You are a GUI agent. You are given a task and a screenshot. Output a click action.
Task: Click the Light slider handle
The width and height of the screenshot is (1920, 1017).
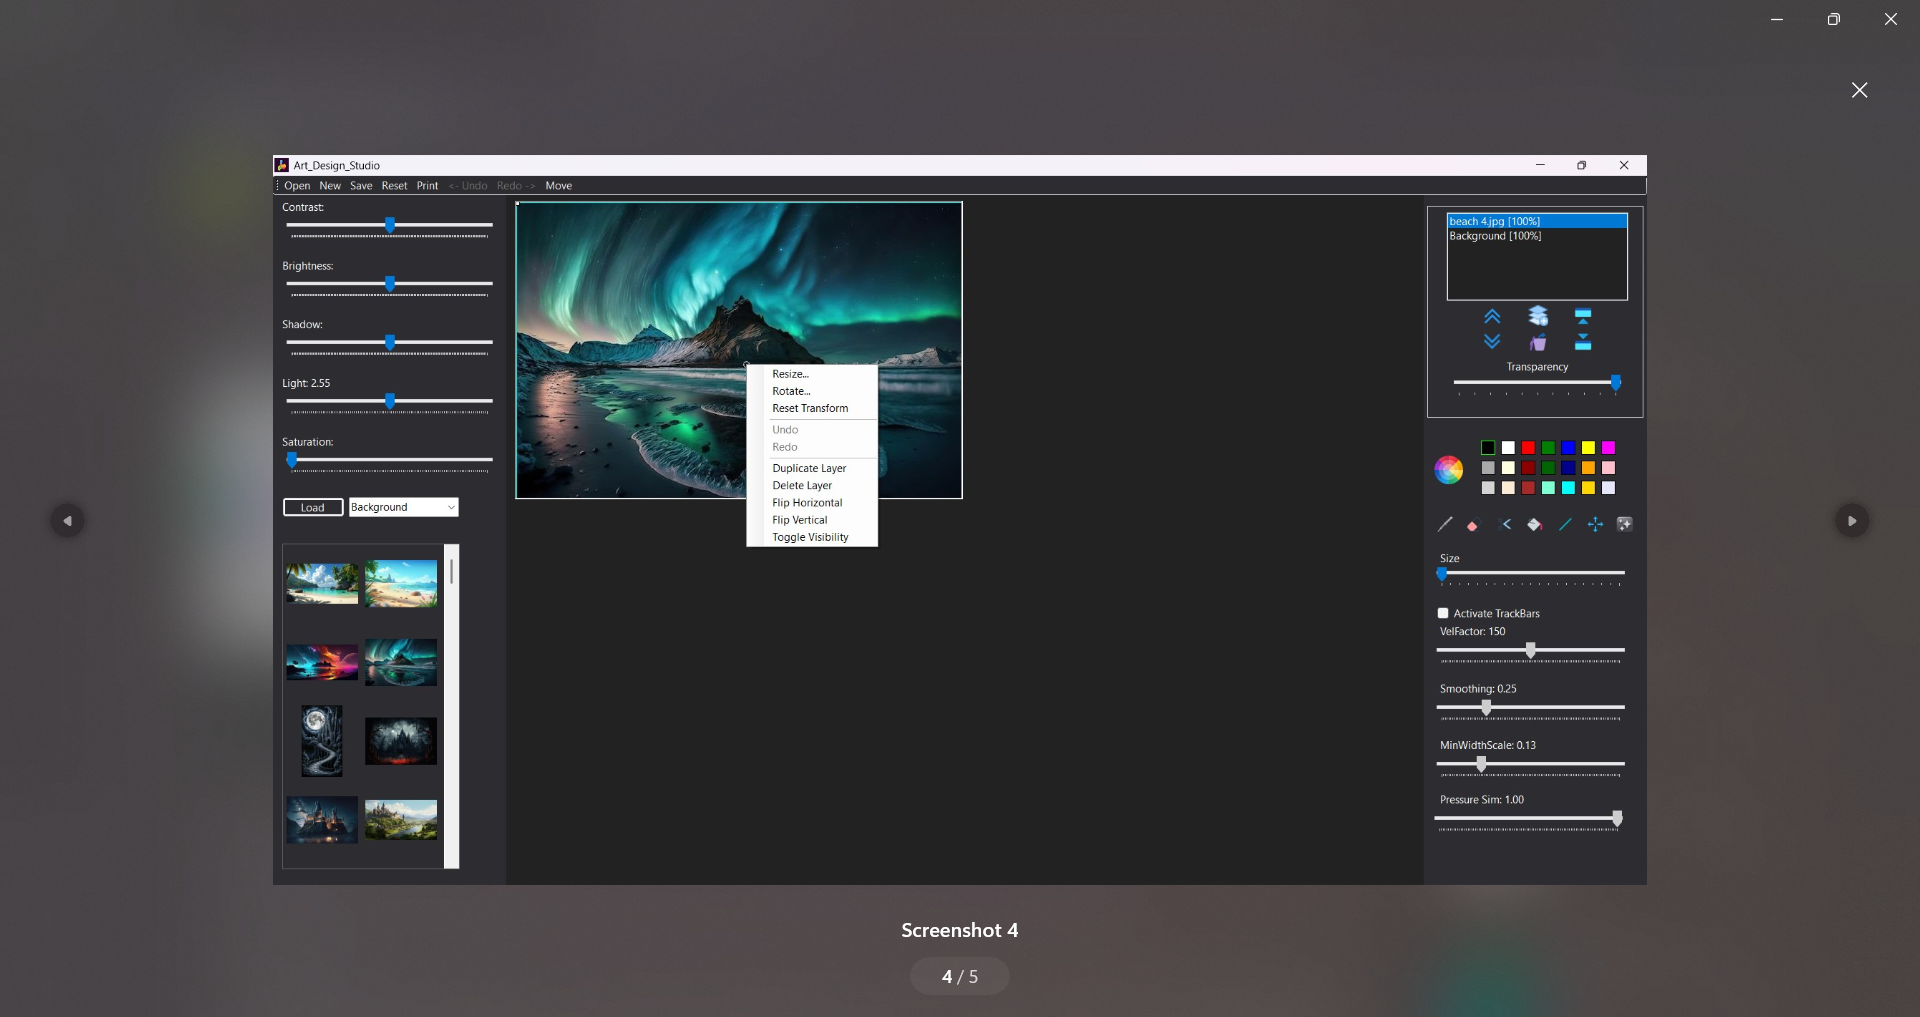(x=390, y=401)
